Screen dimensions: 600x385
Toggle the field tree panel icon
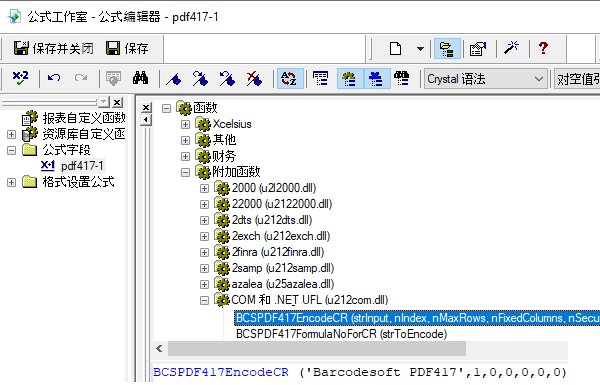tap(320, 78)
